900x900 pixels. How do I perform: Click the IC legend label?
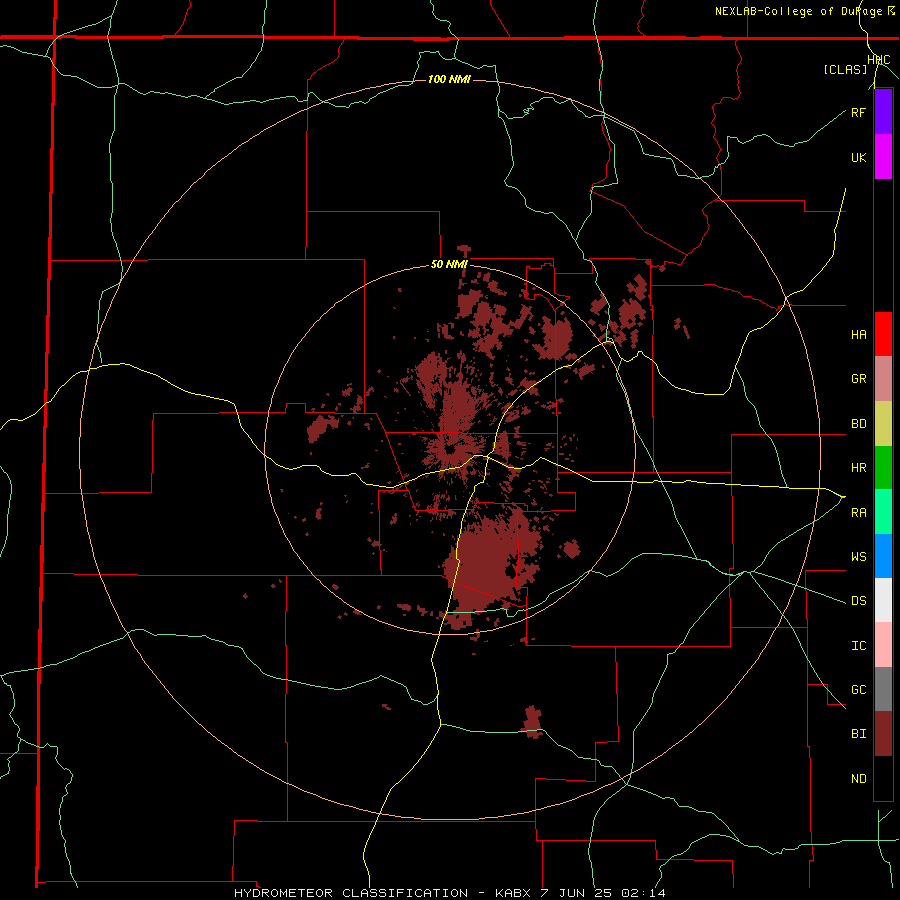858,645
